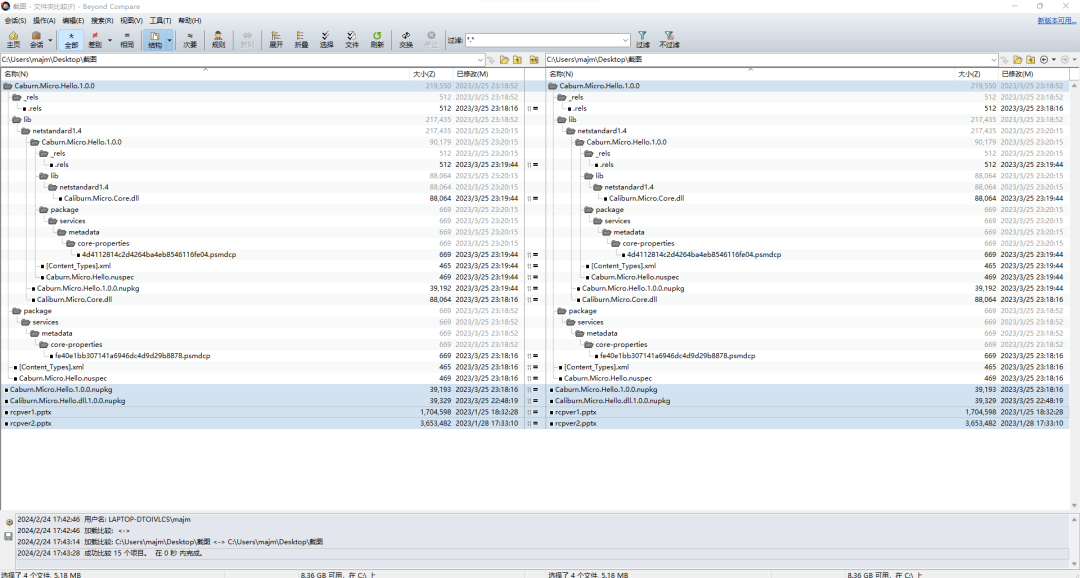The height and width of the screenshot is (578, 1080).
Task: Click the log panel top-left icon
Action: 9,522
